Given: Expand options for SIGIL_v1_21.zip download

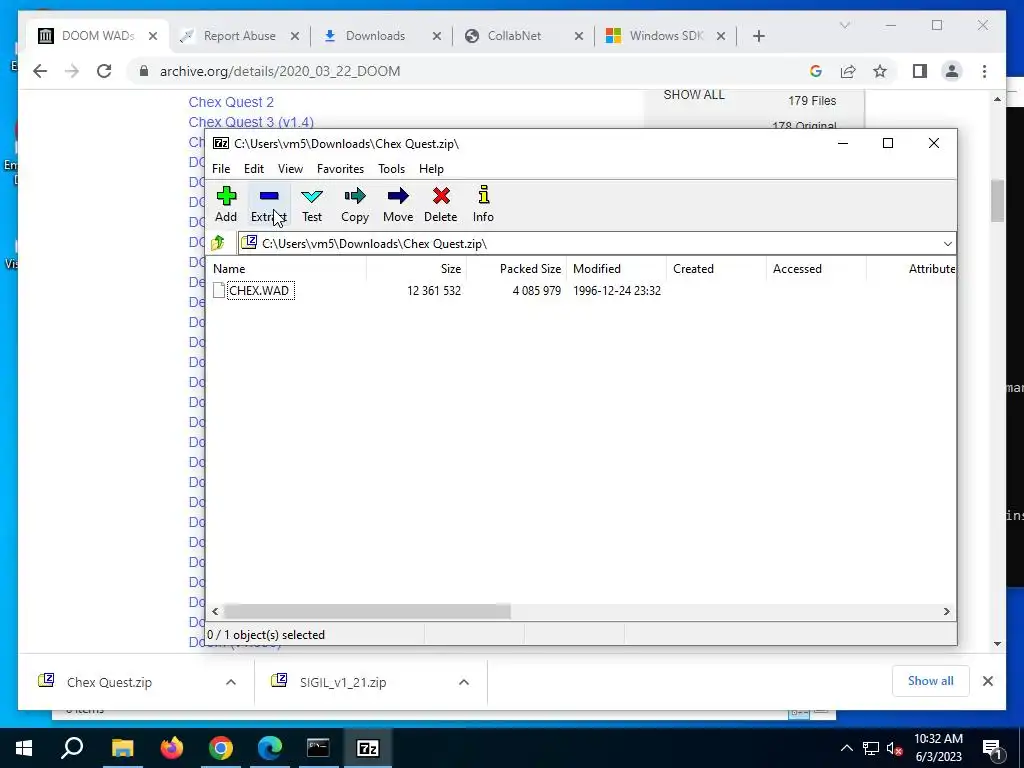Looking at the screenshot, I should pyautogui.click(x=464, y=682).
